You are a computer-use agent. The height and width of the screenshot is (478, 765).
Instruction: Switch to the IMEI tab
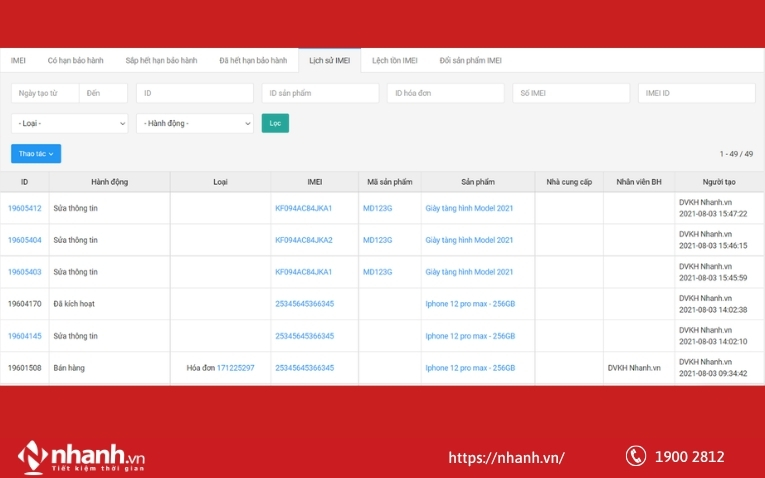18,61
